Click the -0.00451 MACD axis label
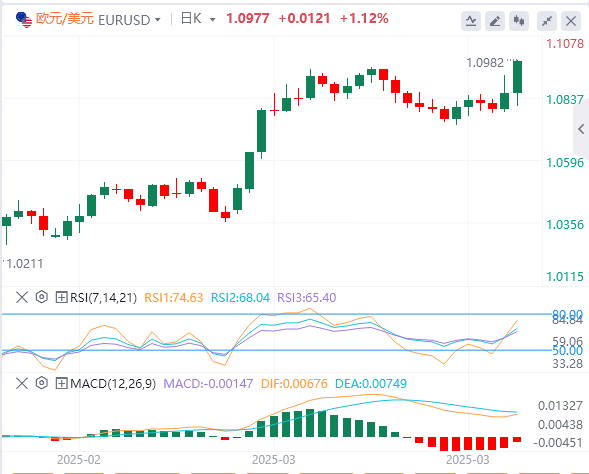The height and width of the screenshot is (474, 589). [x=558, y=442]
